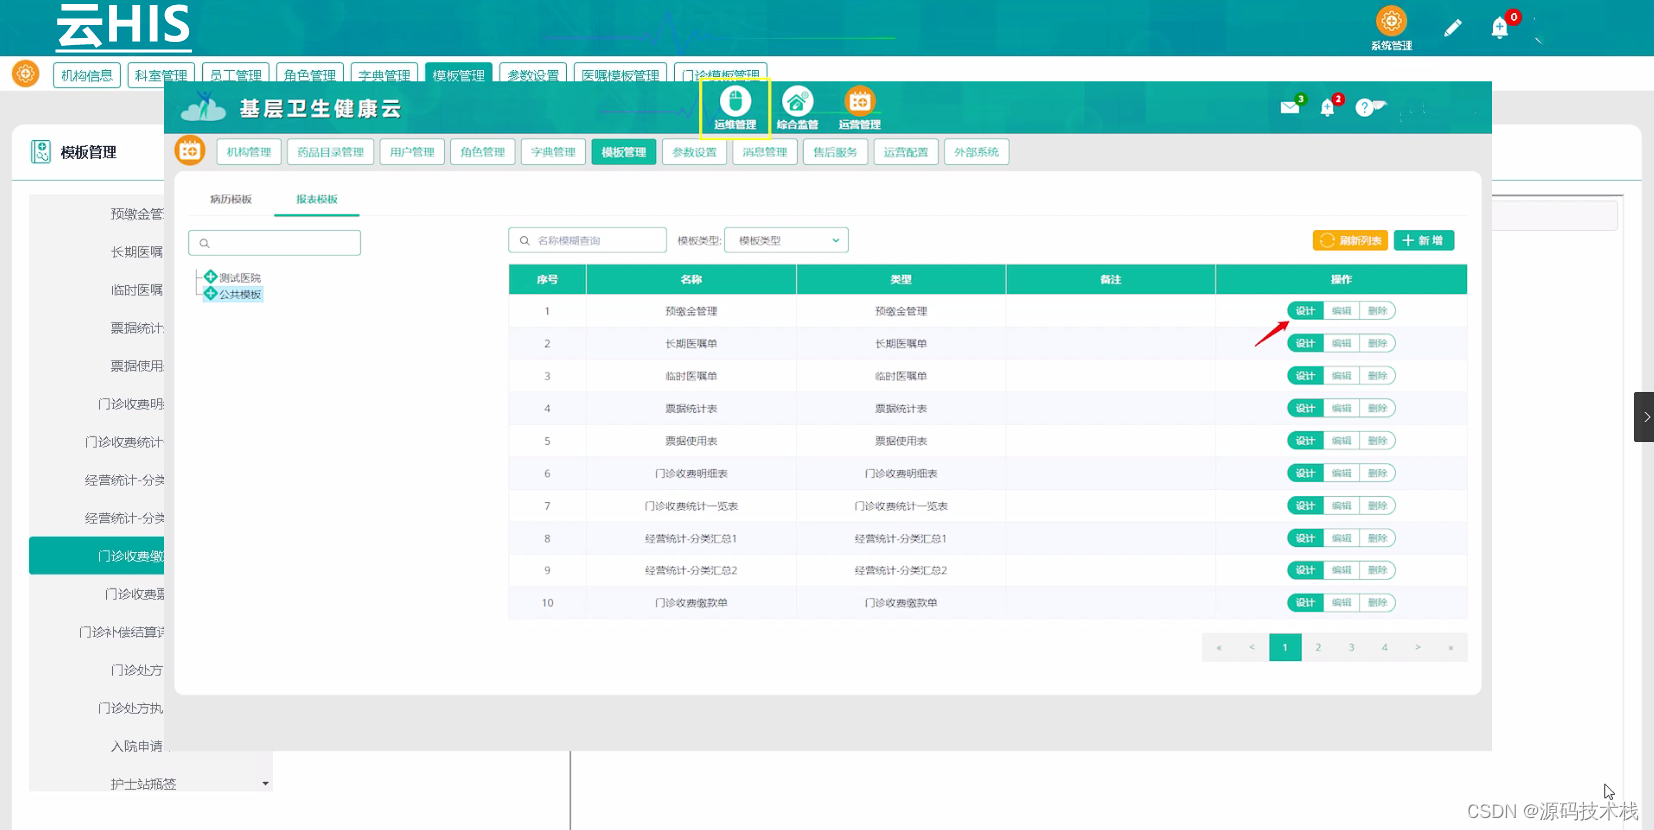
Task: Go to page 3 in pagination
Action: click(x=1351, y=647)
